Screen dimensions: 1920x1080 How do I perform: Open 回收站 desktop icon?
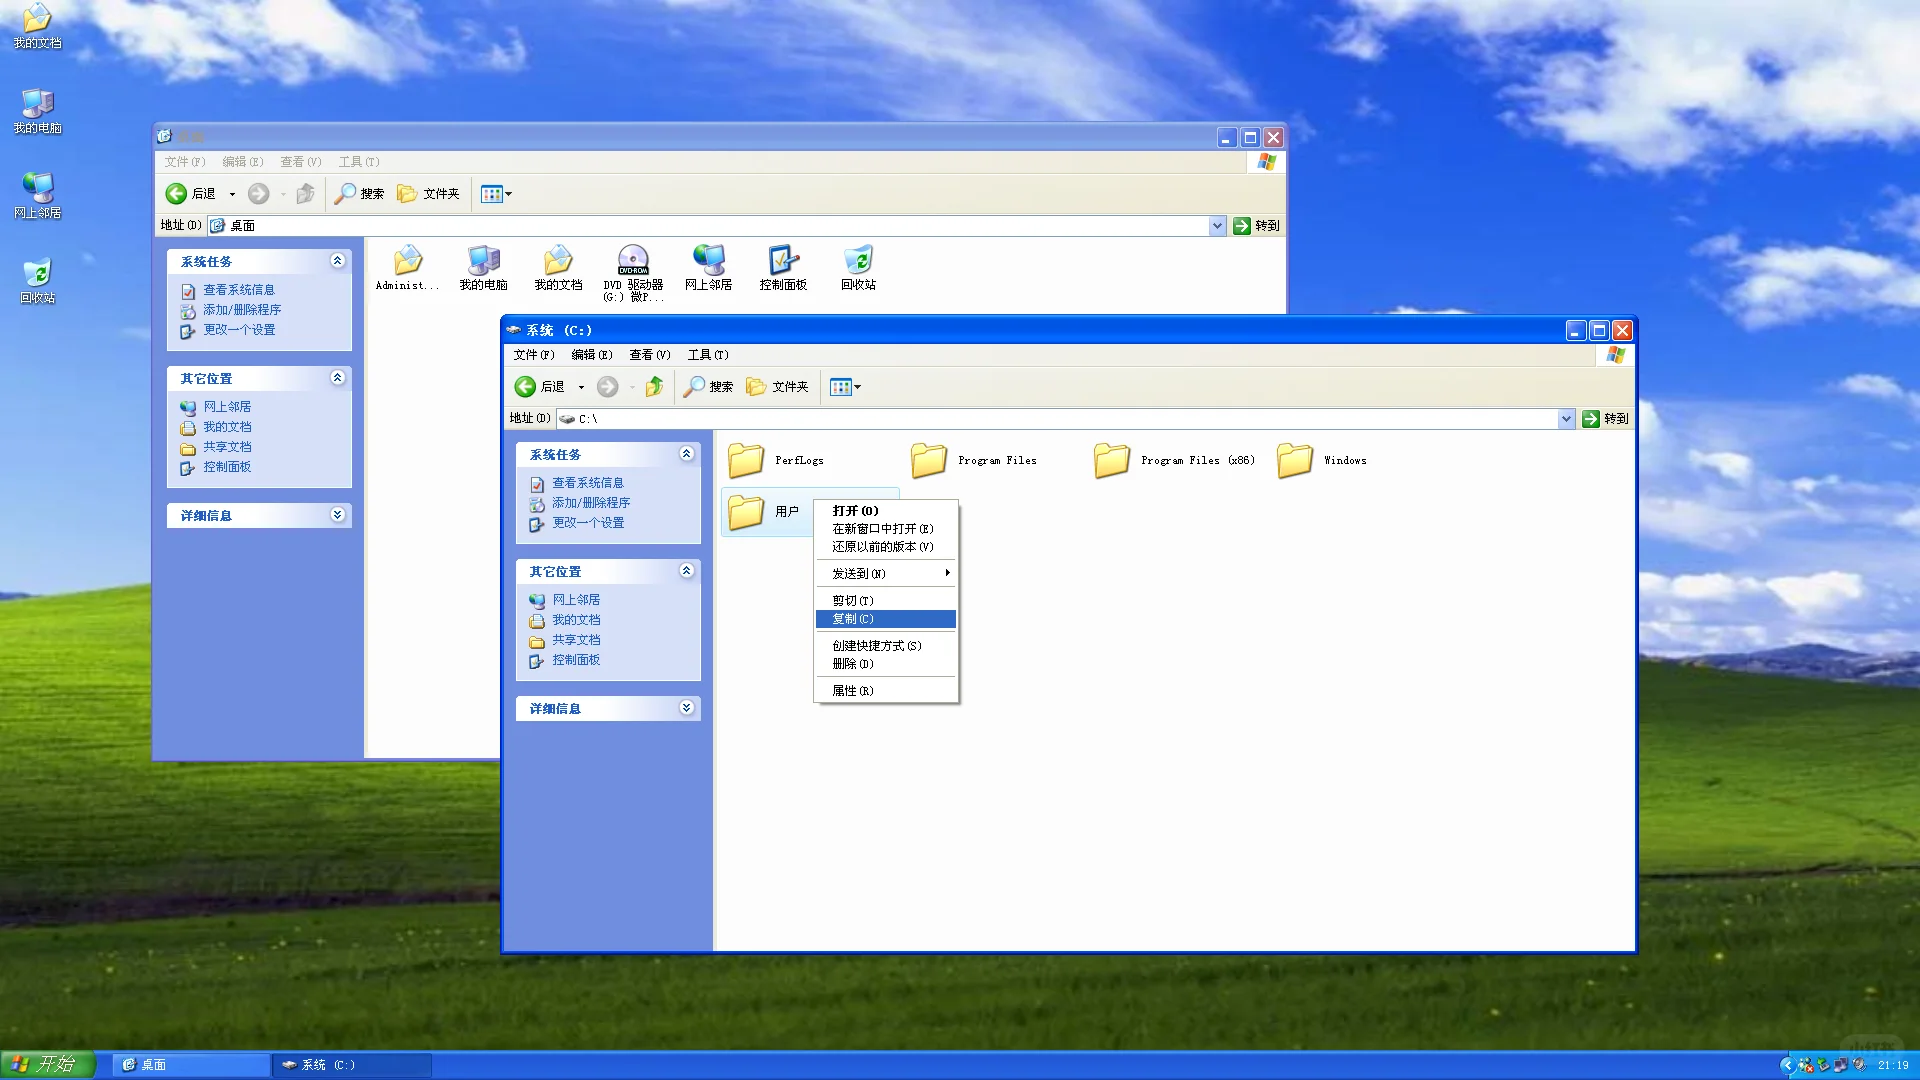click(37, 278)
